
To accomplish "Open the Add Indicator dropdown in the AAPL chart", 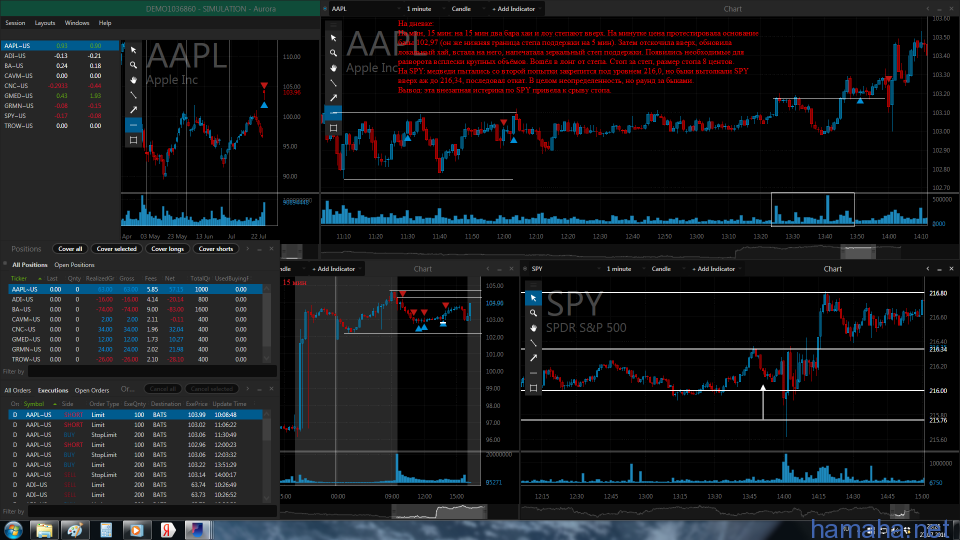I will click(x=516, y=9).
